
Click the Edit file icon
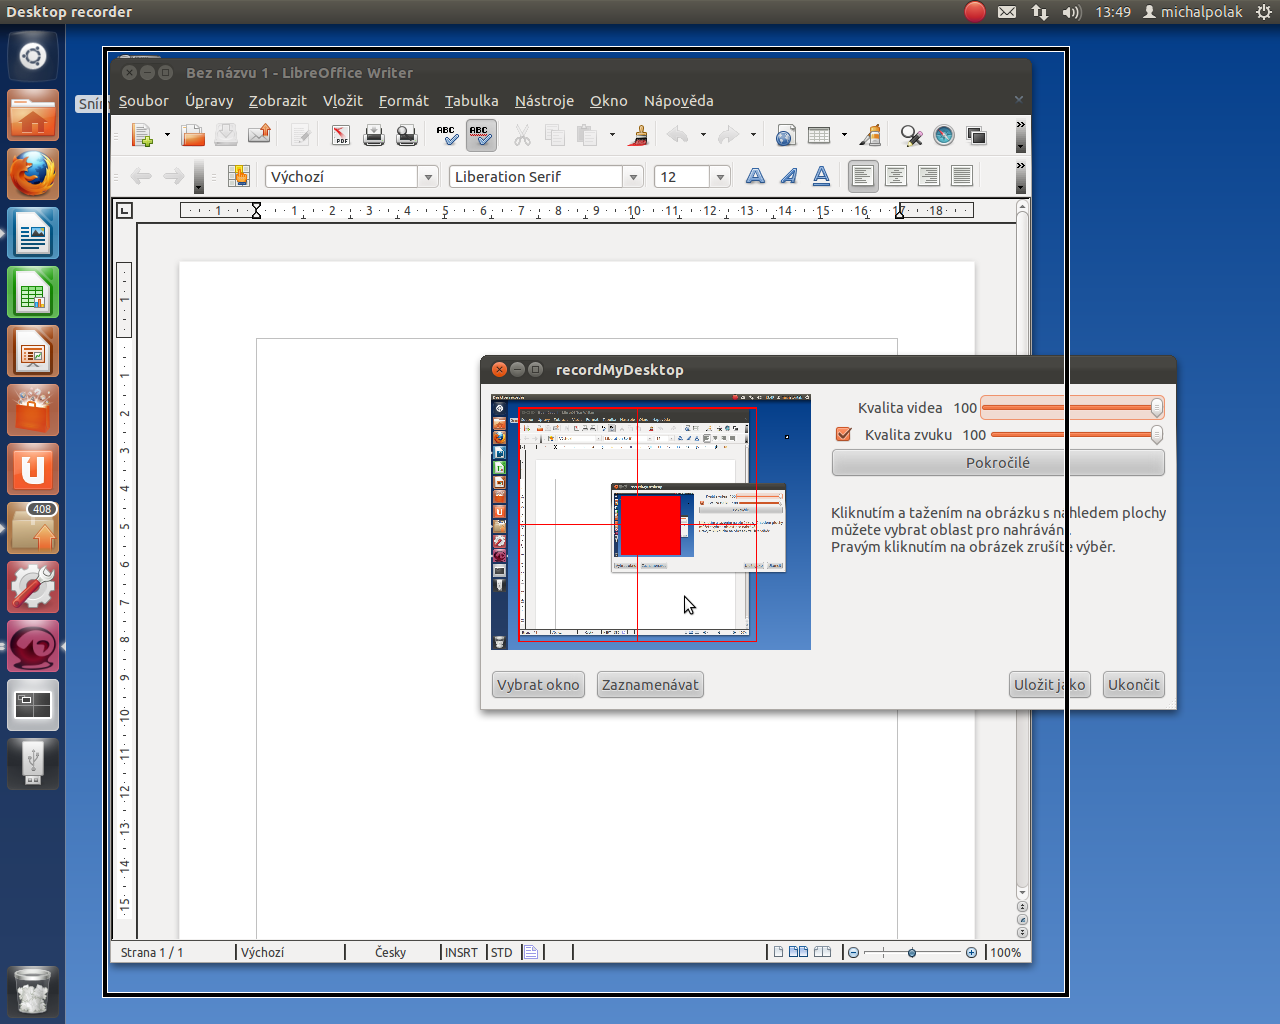coord(300,135)
